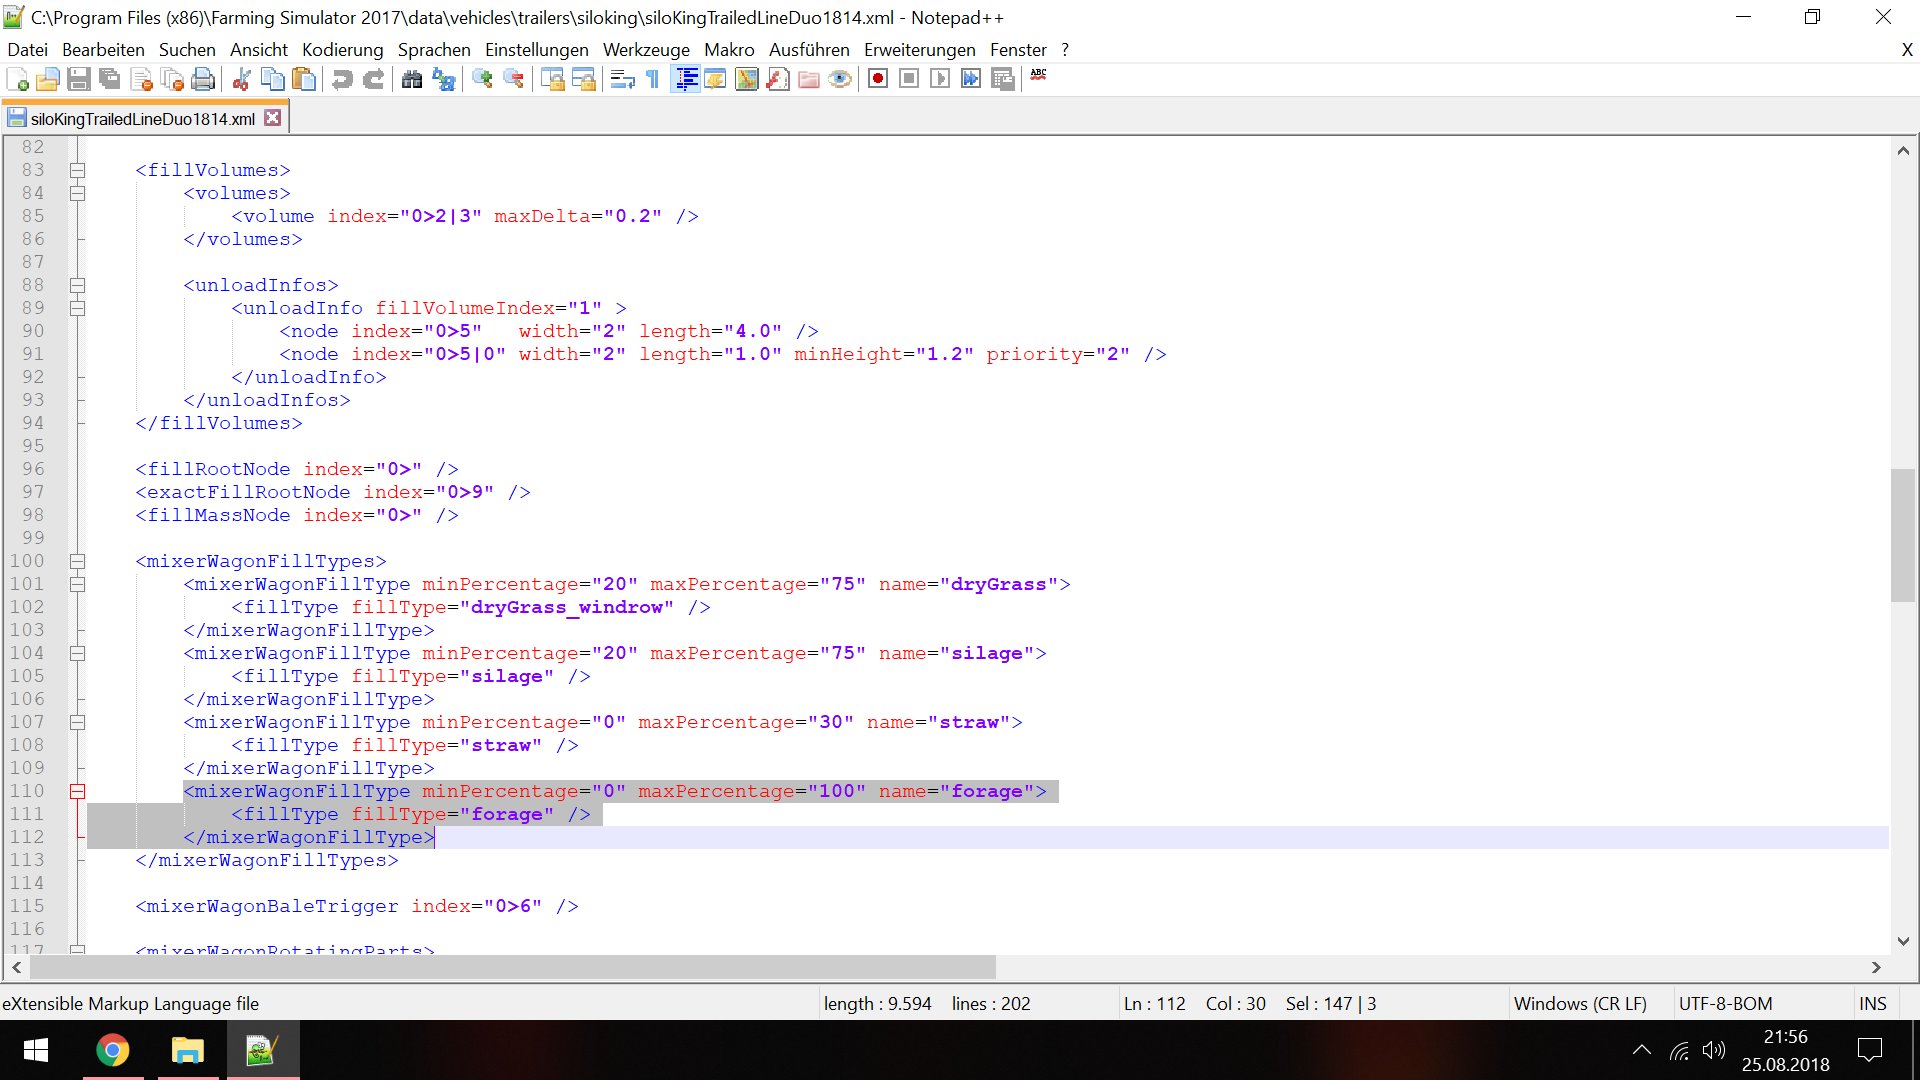
Task: Open the Erweiterungen menu
Action: pos(919,50)
